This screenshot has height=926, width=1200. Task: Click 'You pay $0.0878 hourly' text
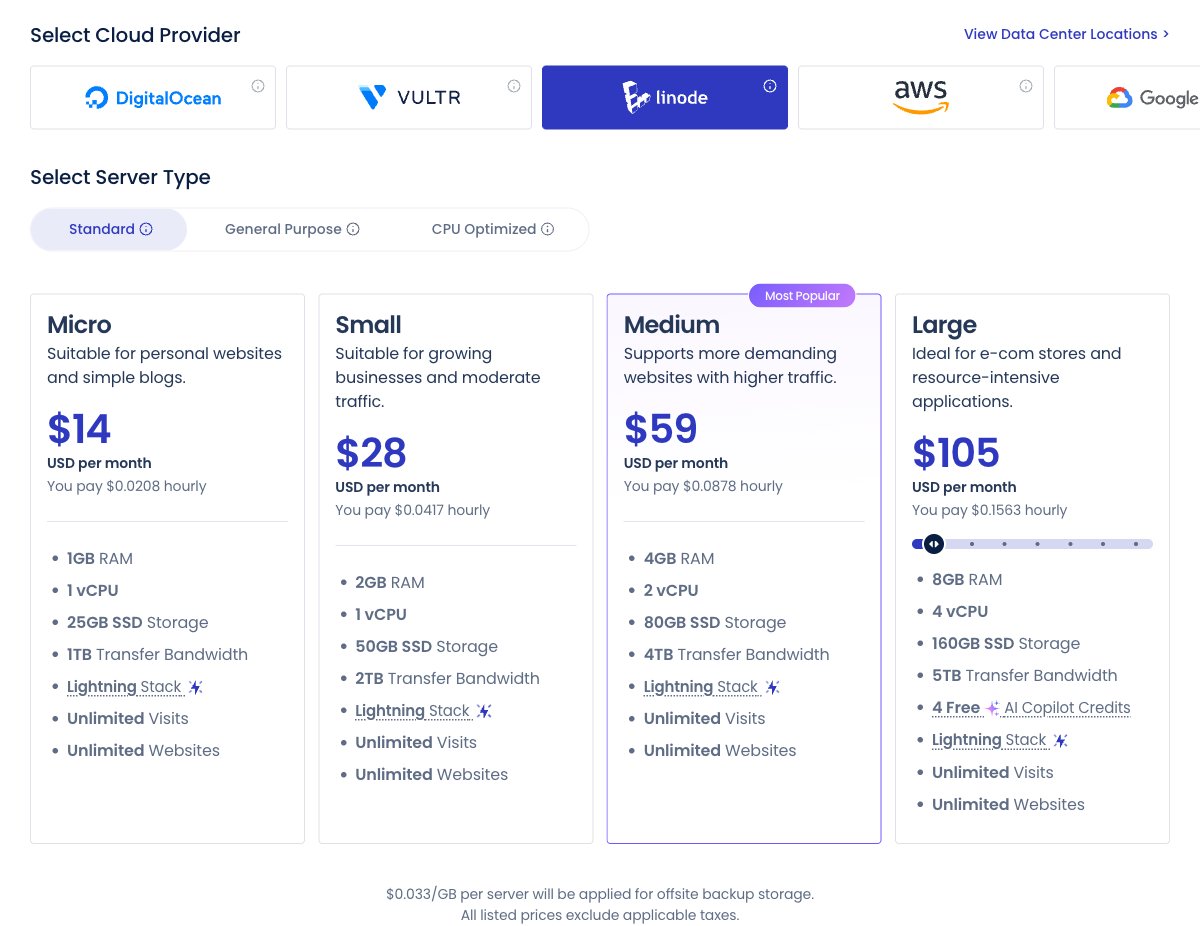pos(703,486)
